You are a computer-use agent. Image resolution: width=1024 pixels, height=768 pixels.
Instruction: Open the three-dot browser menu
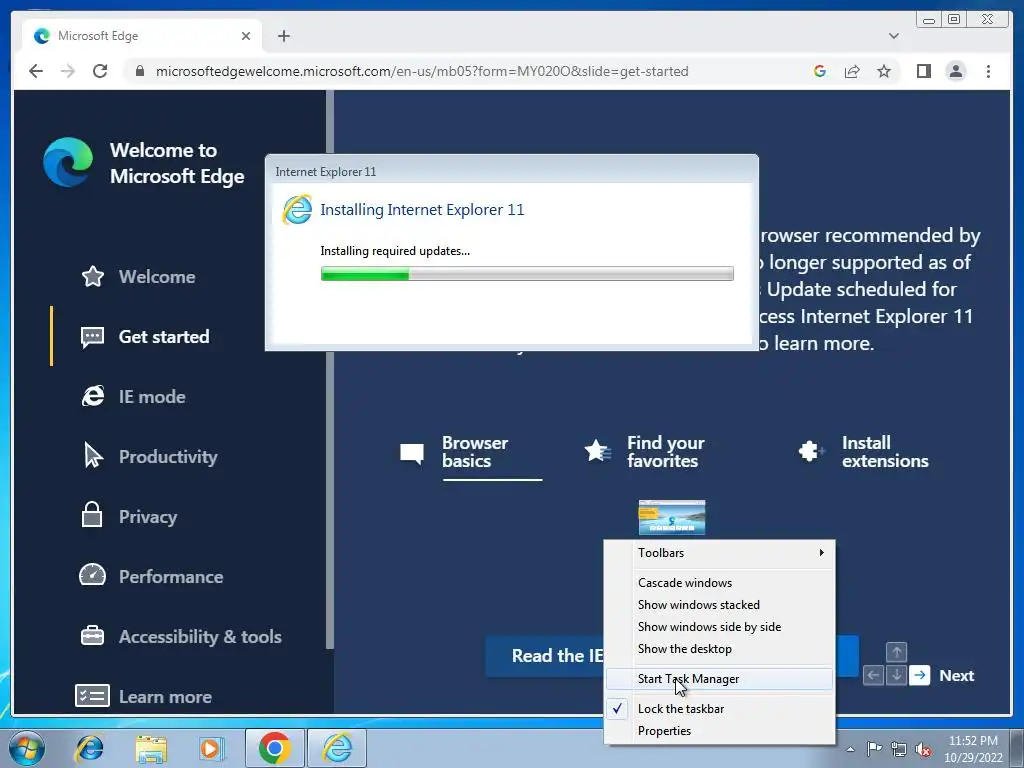pos(988,71)
